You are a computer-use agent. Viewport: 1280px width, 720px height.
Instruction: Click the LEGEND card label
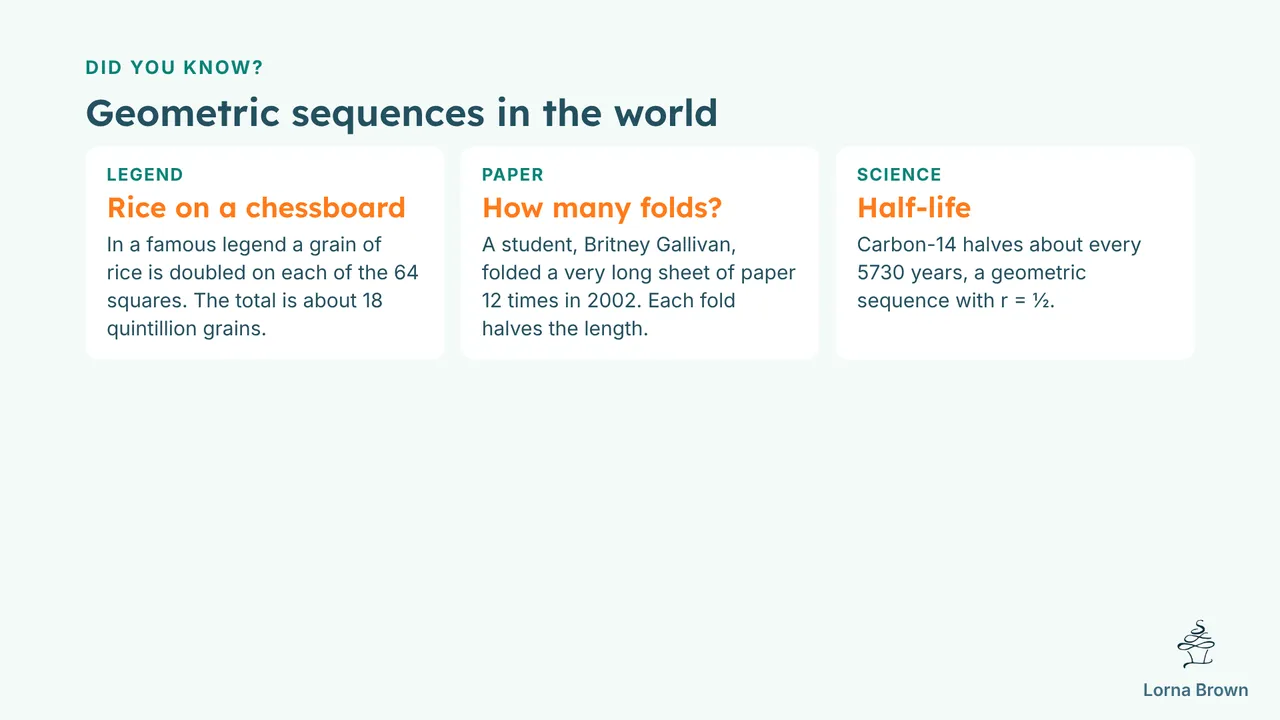[x=145, y=175]
